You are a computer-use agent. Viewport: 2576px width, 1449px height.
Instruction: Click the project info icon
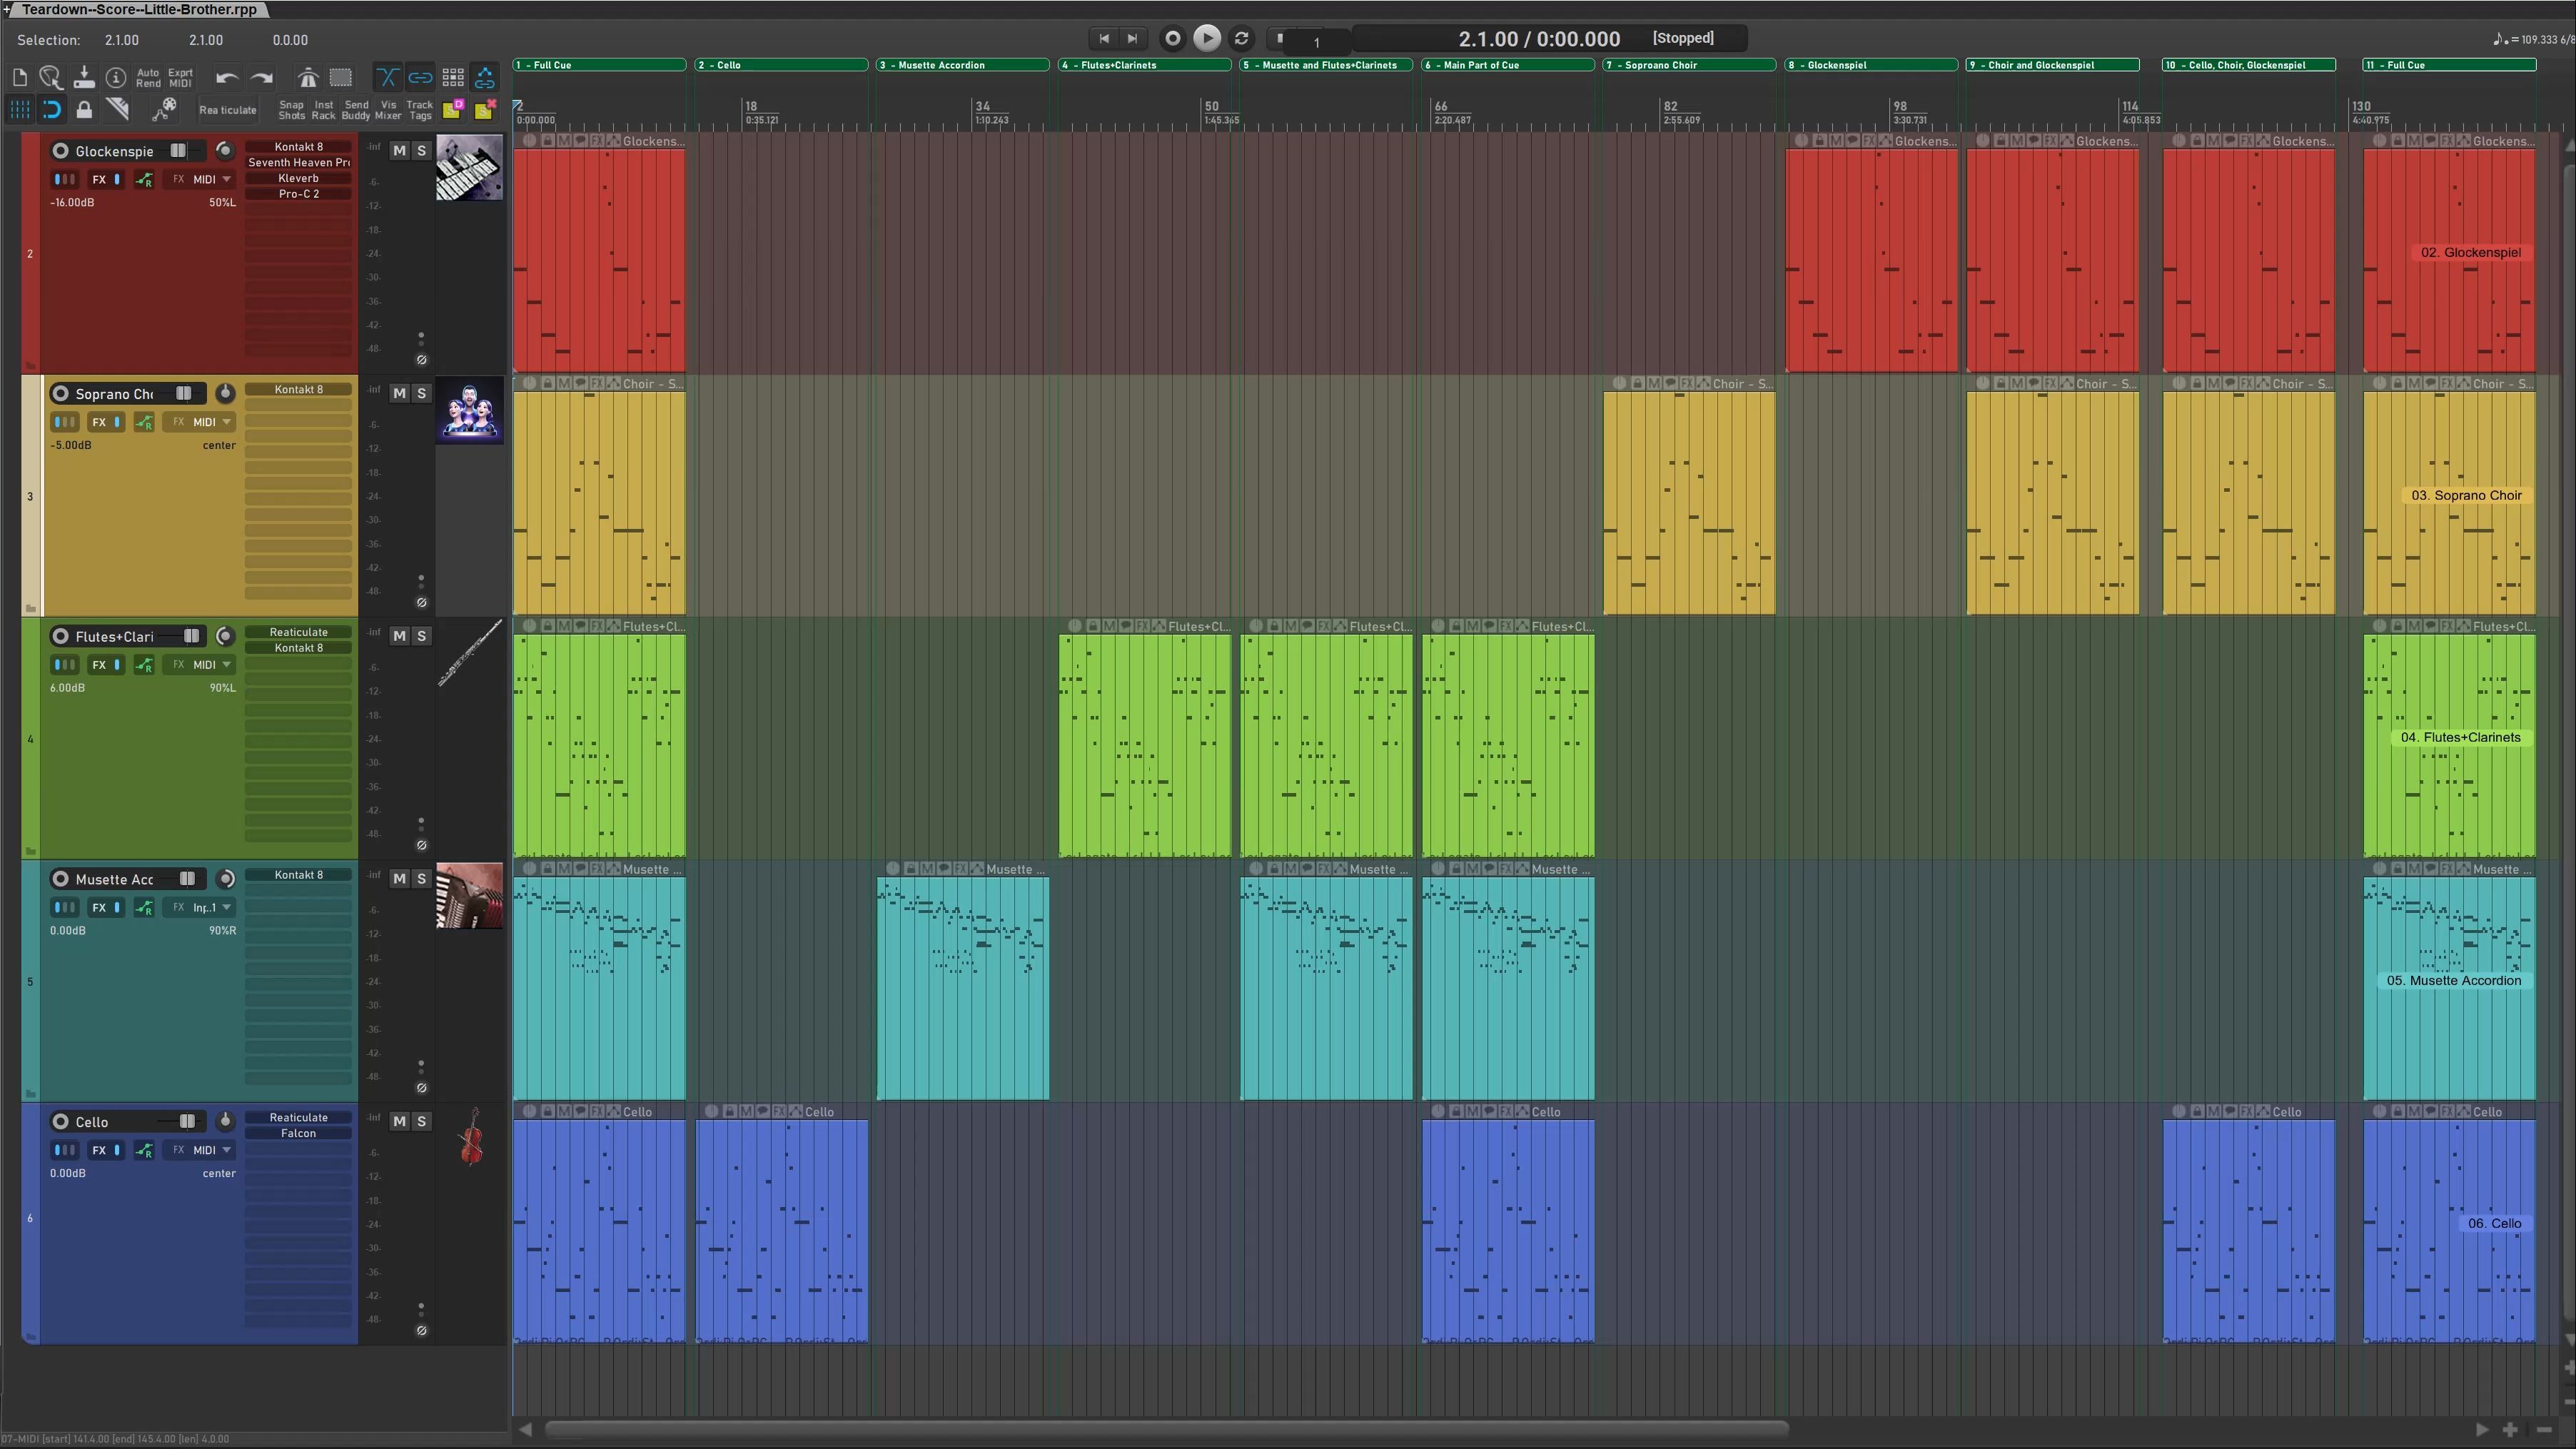pyautogui.click(x=116, y=77)
